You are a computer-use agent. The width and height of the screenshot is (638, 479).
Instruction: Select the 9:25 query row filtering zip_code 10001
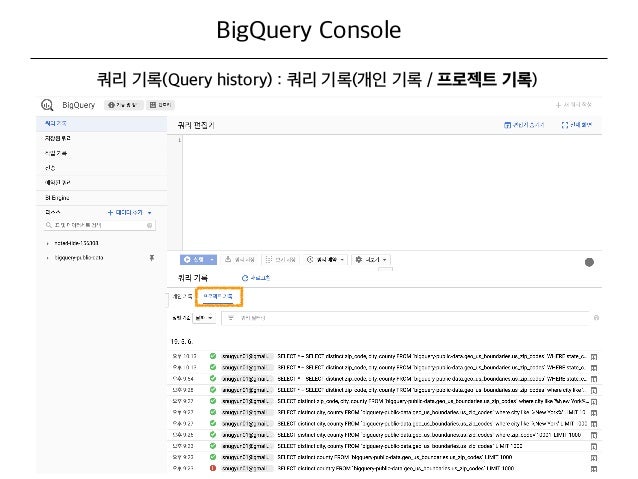385,435
